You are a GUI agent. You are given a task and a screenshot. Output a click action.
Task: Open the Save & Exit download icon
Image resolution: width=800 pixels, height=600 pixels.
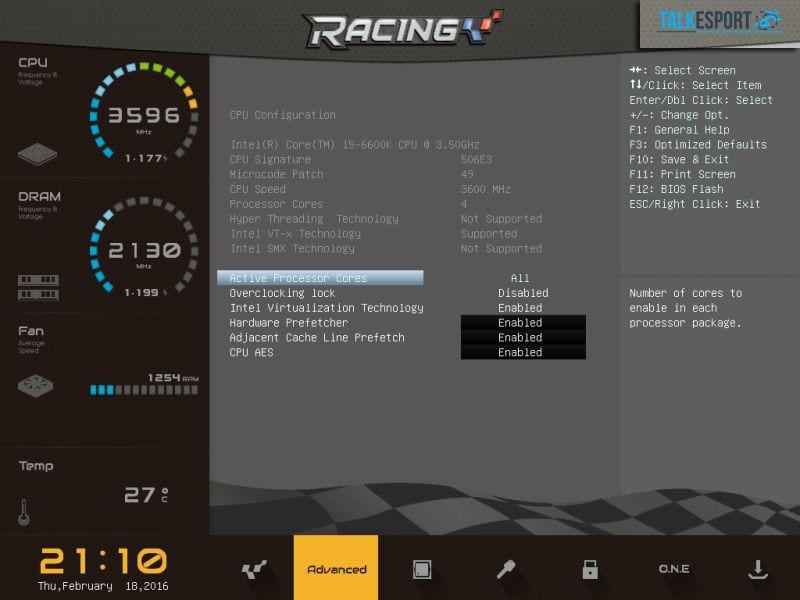click(757, 569)
